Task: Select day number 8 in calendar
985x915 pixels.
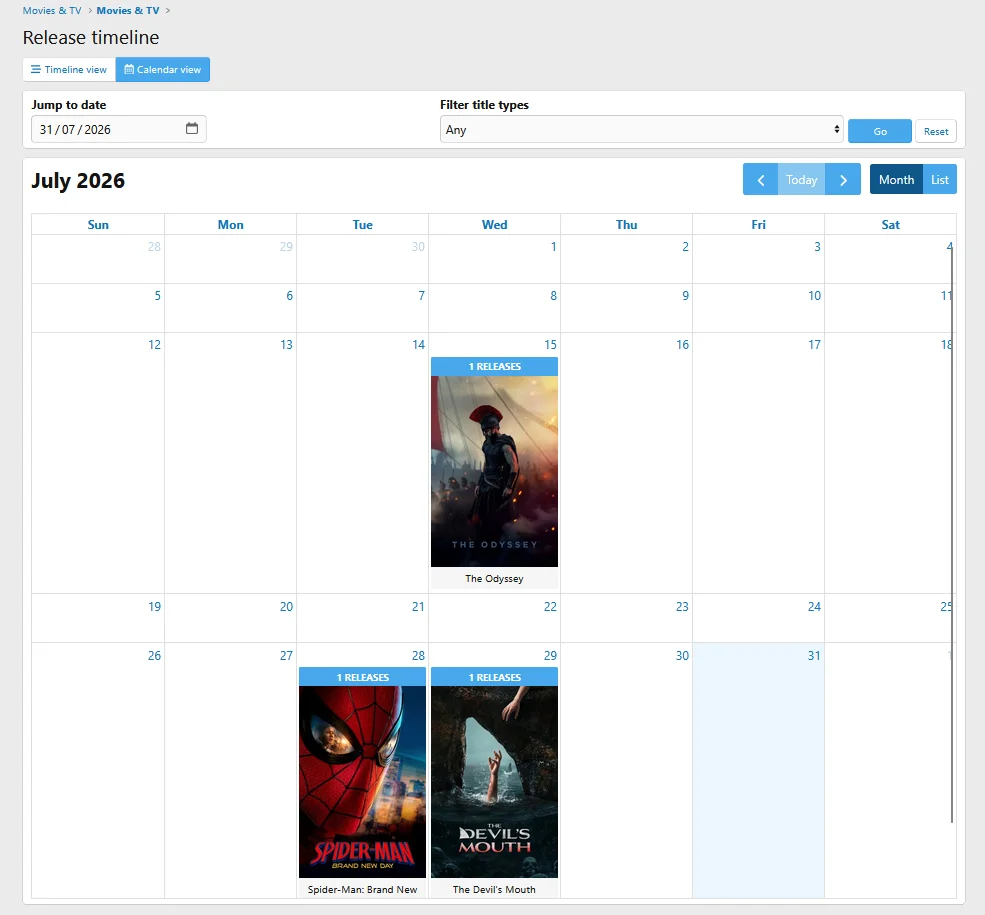Action: [553, 296]
